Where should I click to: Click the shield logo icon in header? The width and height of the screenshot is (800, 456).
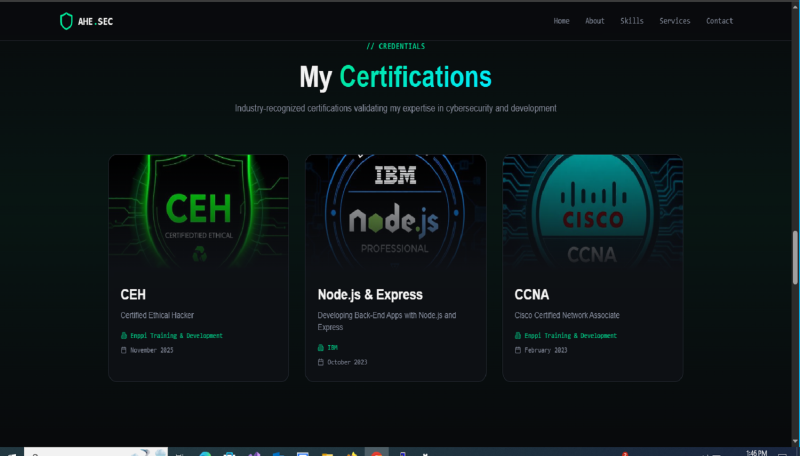point(66,21)
